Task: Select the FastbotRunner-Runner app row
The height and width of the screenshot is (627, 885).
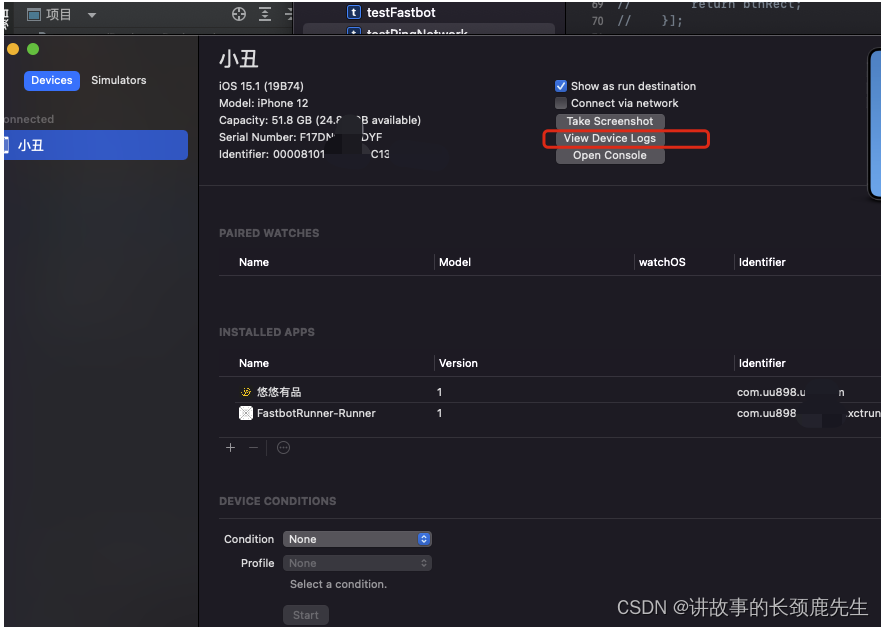Action: [549, 413]
